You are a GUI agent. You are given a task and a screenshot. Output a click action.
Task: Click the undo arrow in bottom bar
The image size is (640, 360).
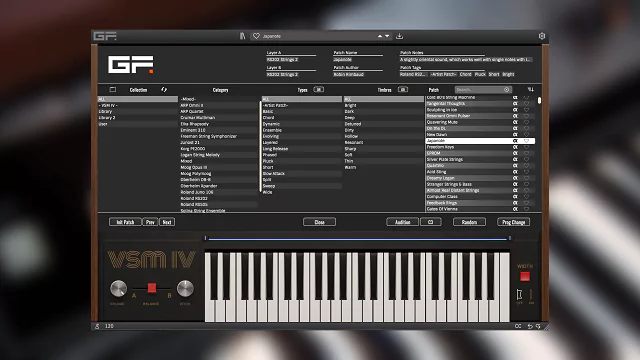[x=530, y=326]
